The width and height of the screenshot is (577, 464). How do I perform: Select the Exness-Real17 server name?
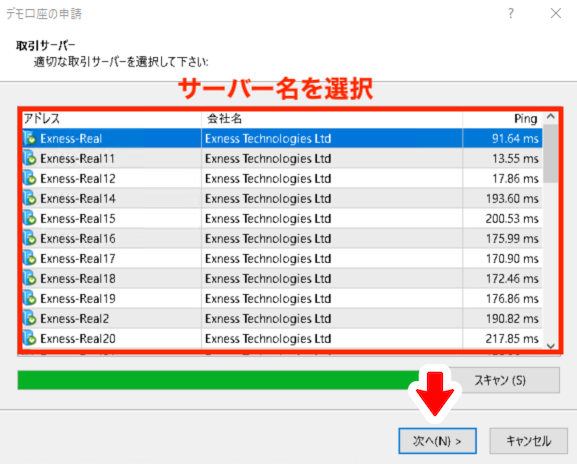point(78,259)
